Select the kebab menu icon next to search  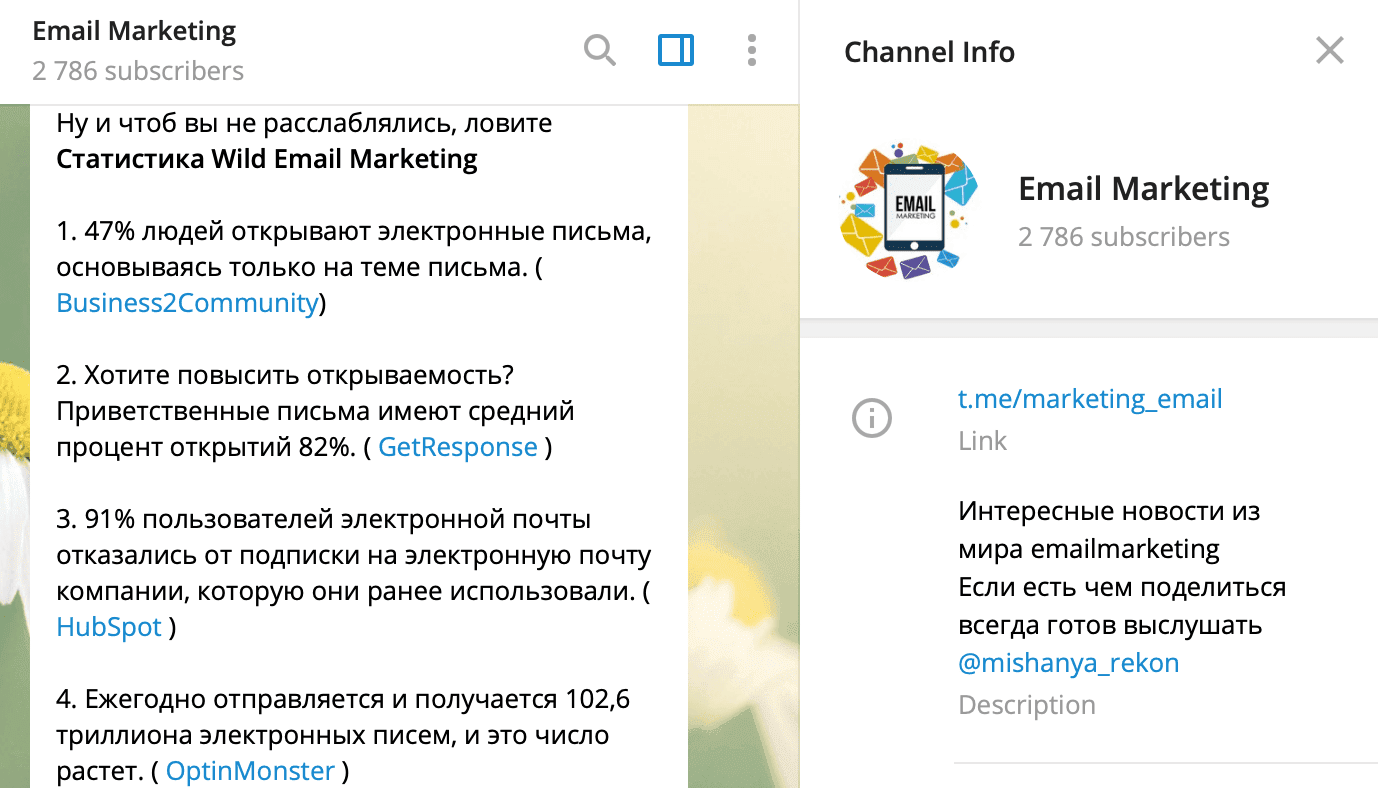pos(751,49)
